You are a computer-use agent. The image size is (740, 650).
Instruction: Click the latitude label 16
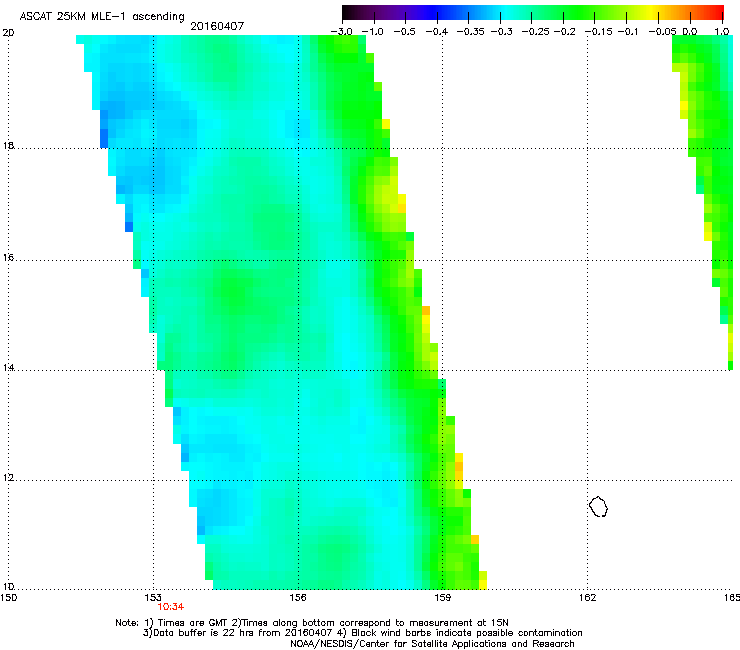pos(8,257)
